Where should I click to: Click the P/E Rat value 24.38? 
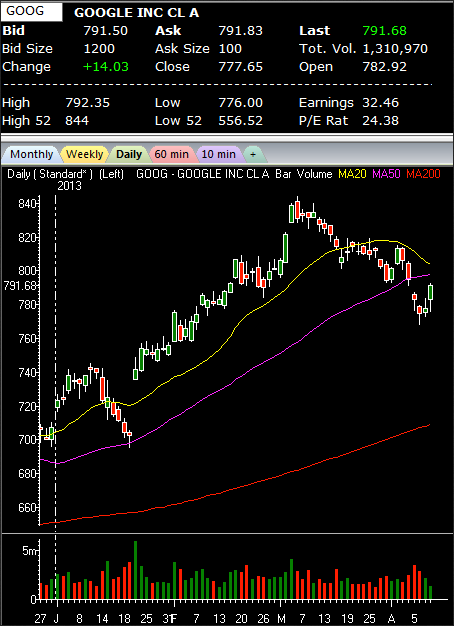tap(381, 121)
